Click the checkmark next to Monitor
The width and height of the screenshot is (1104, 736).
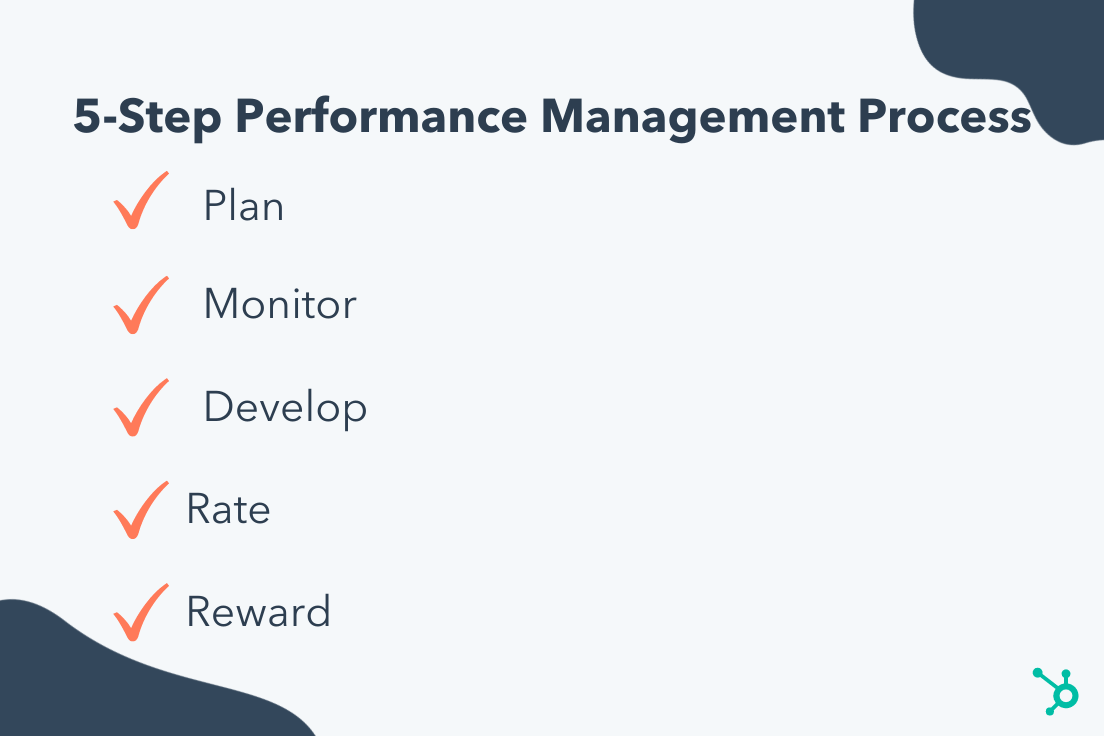[x=141, y=305]
